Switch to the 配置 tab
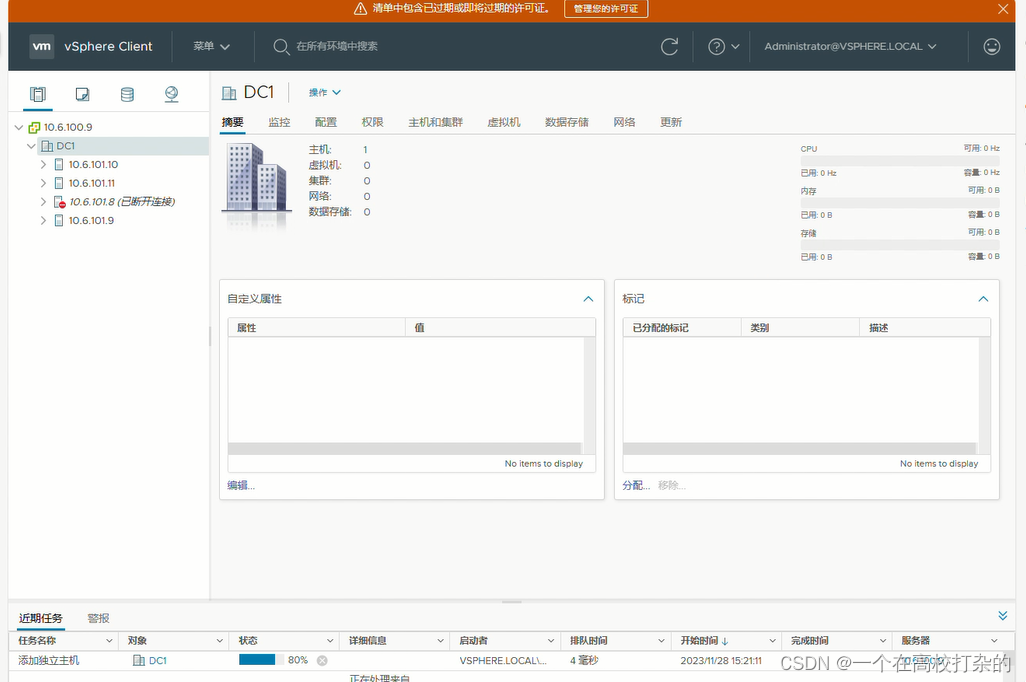The width and height of the screenshot is (1026, 682). (326, 122)
